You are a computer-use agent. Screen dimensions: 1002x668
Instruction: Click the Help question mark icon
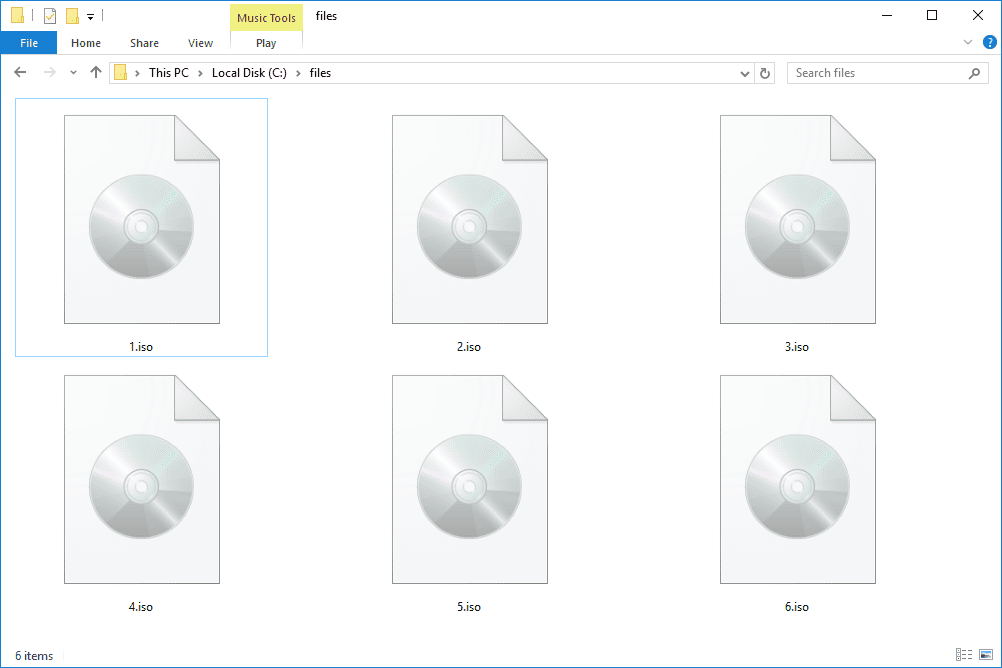coord(989,42)
